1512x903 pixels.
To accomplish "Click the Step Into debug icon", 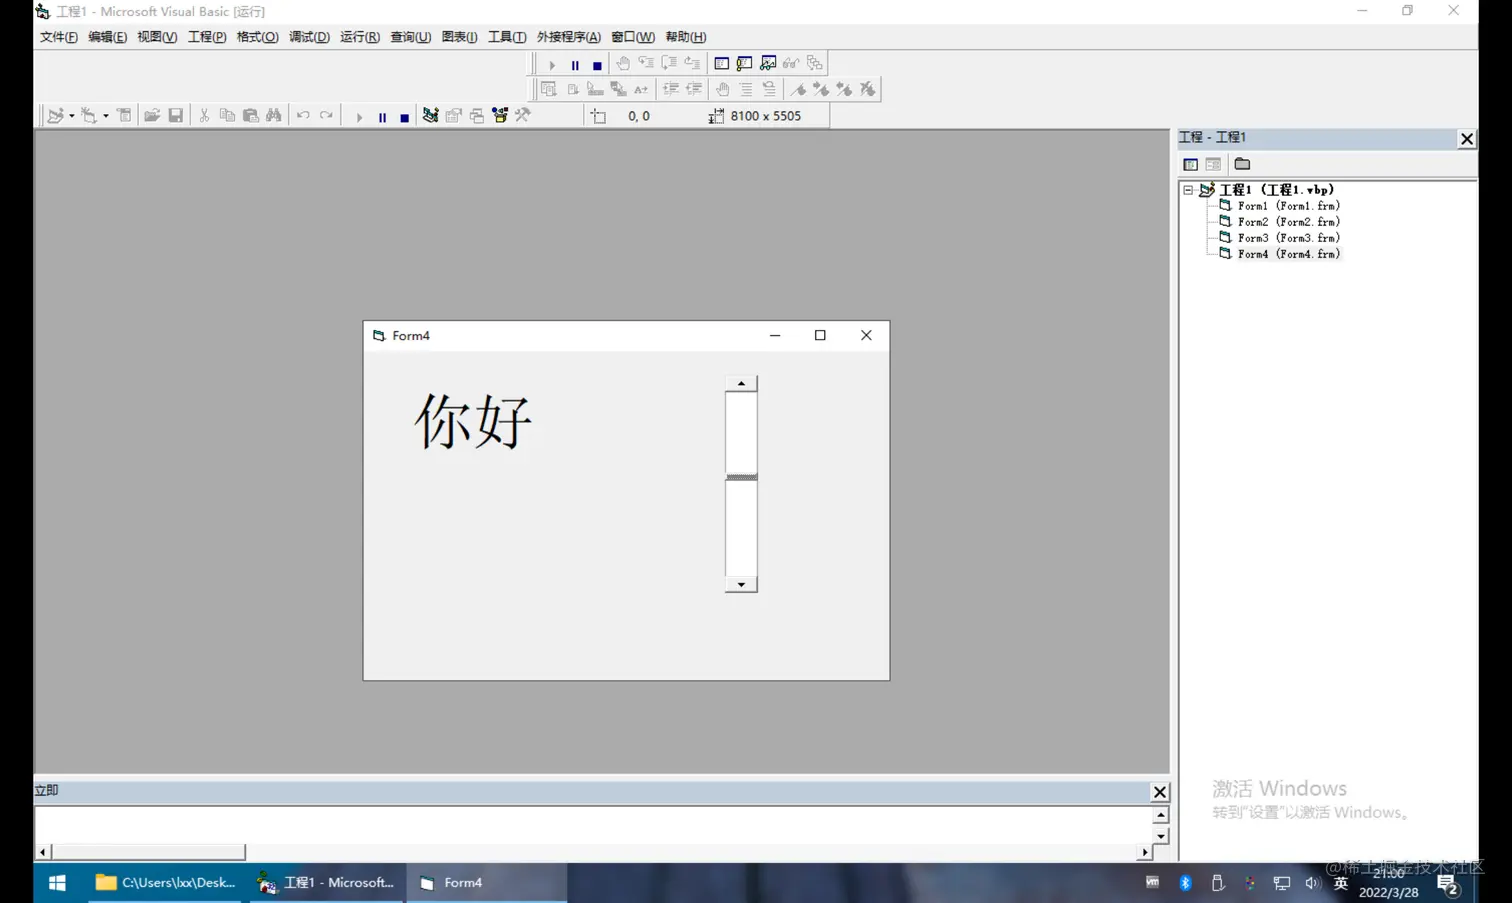I will coord(646,63).
